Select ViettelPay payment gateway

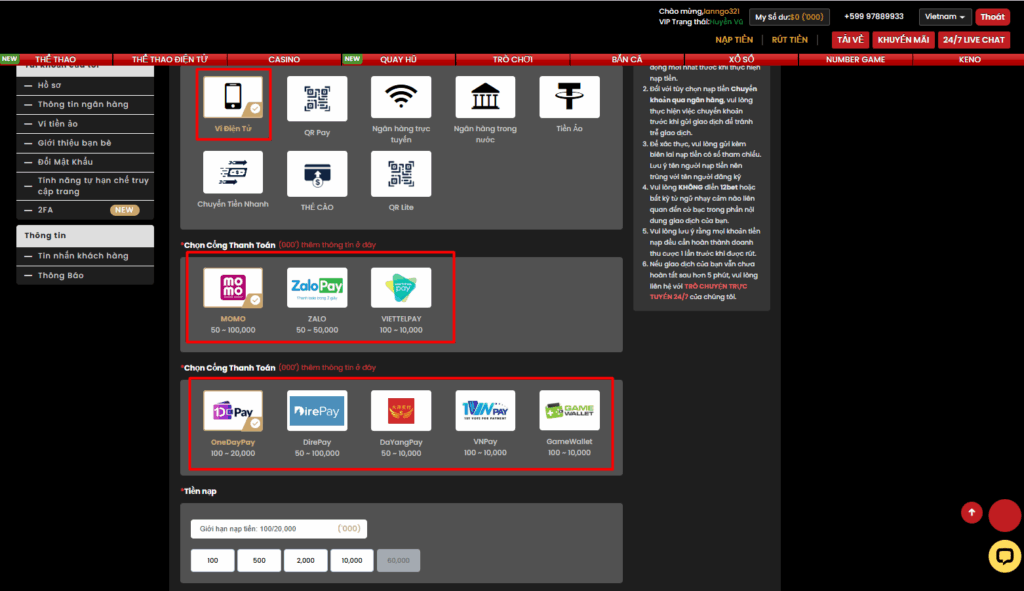tap(401, 287)
